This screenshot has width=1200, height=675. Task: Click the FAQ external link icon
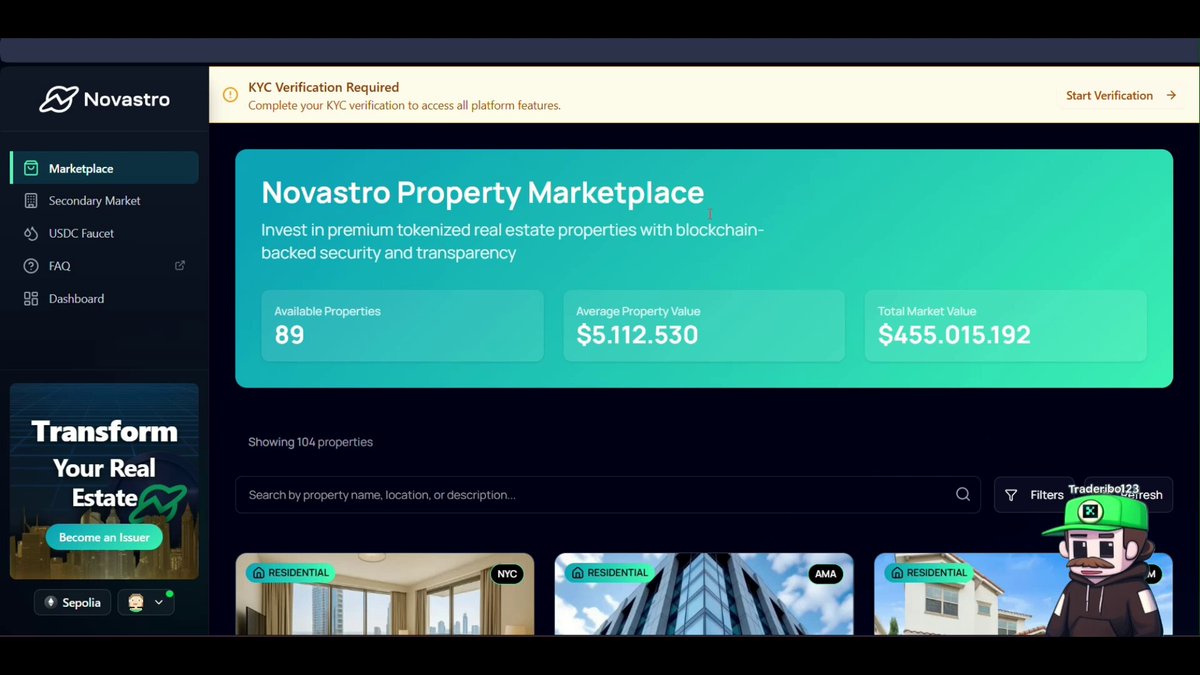click(x=180, y=265)
